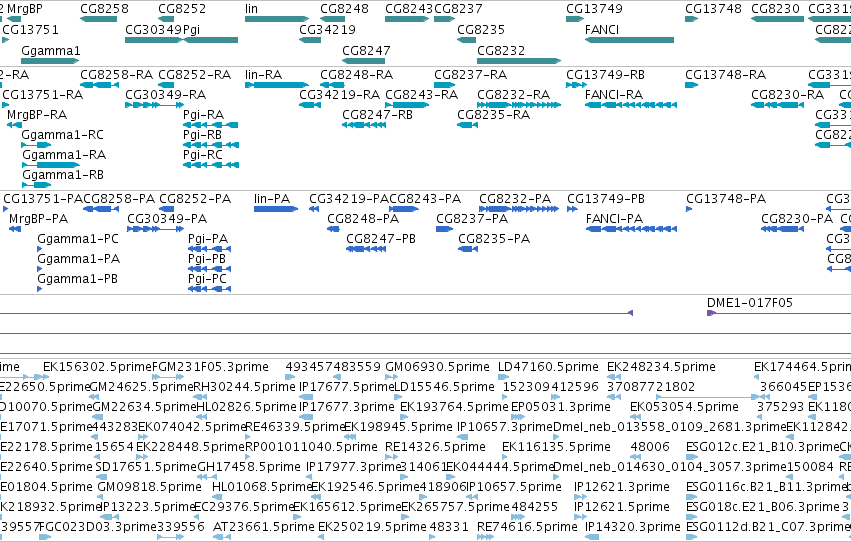This screenshot has width=851, height=542.
Task: Open the CG8230-PA protein feature
Action: 783,229
